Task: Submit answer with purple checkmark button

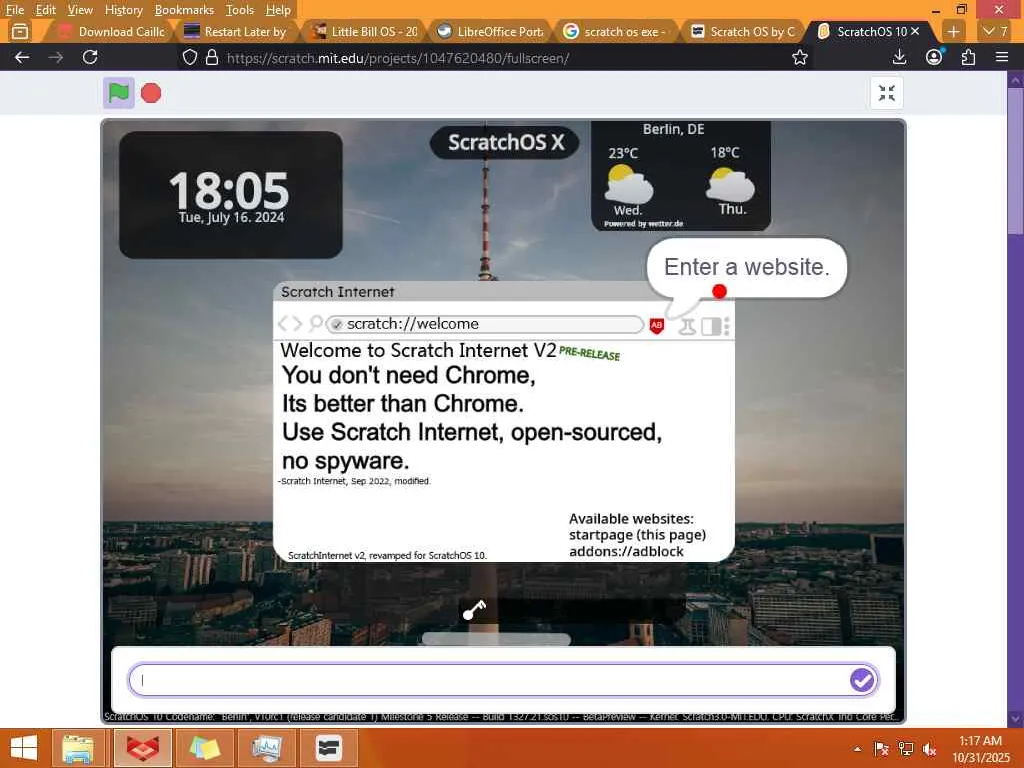Action: pyautogui.click(x=861, y=680)
